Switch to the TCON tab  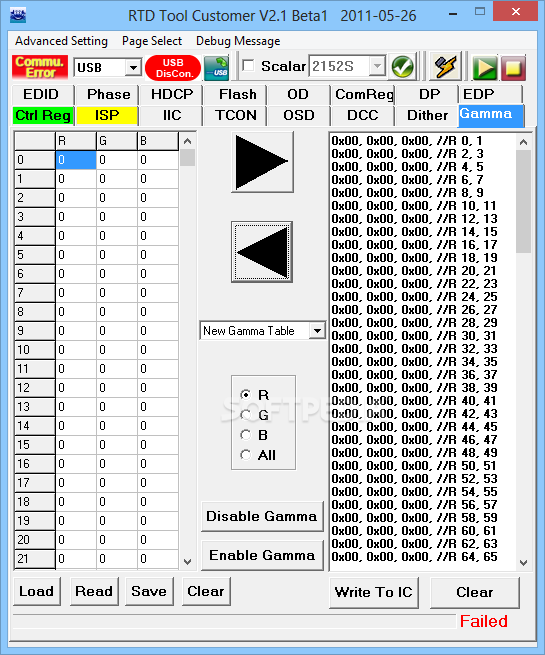pos(236,115)
